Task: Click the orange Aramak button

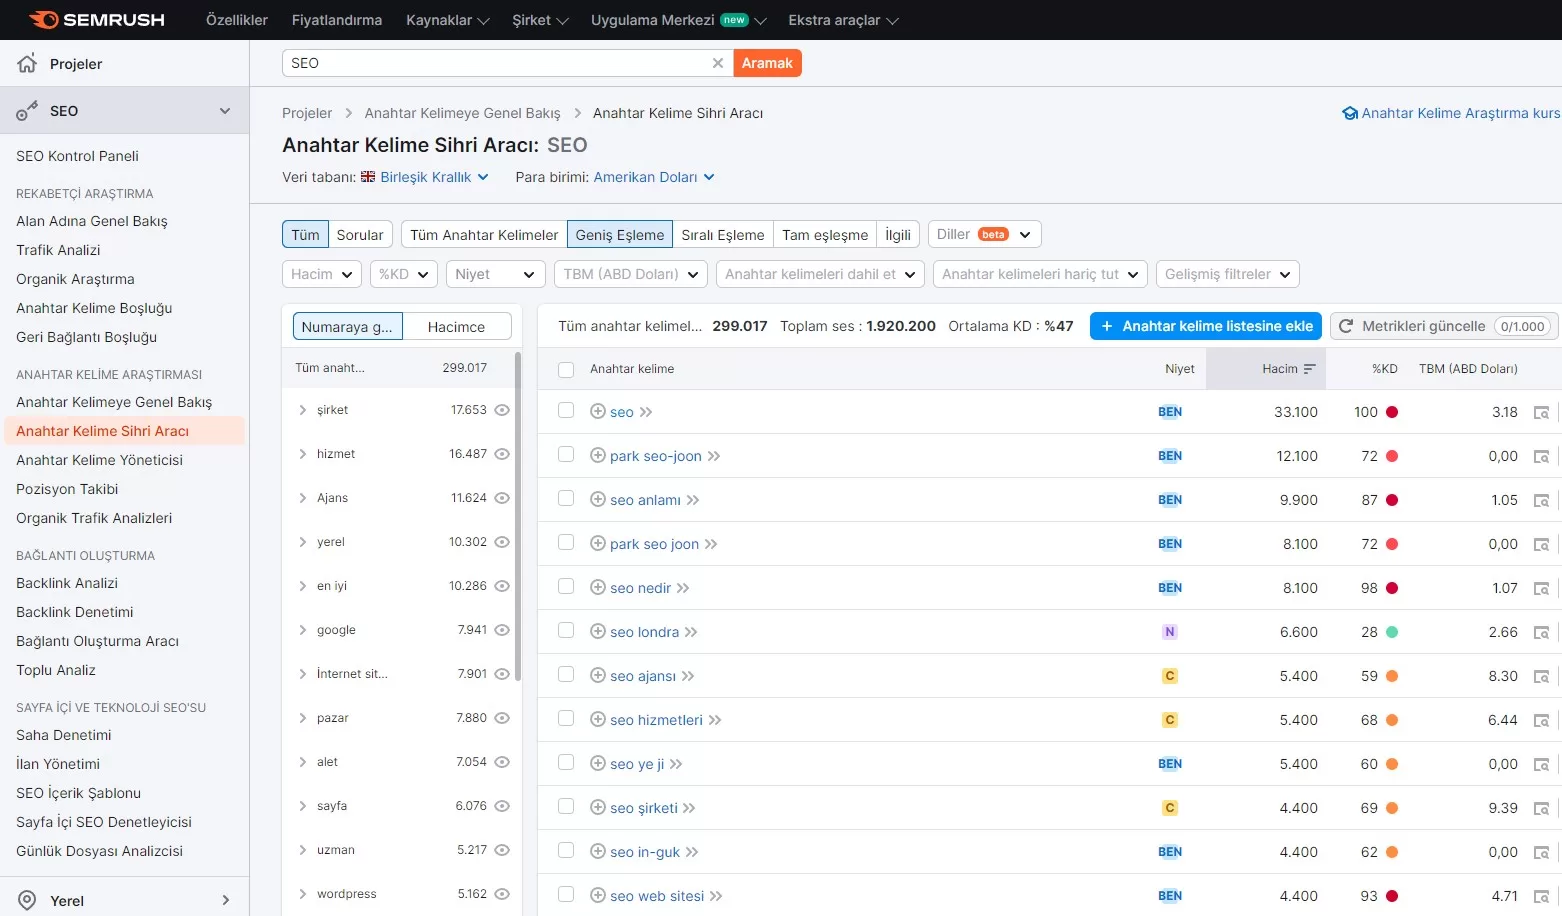Action: 767,63
